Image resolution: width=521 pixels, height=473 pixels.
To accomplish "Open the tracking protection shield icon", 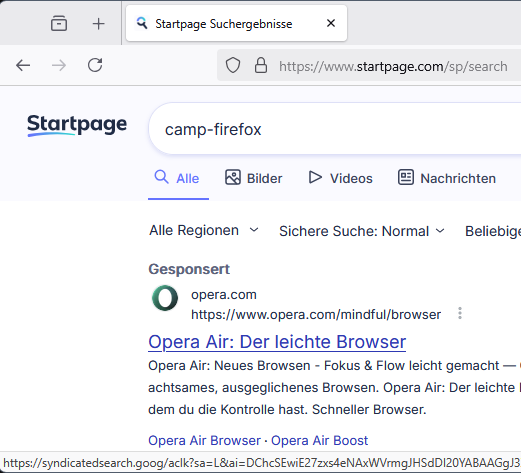I will pyautogui.click(x=233, y=65).
